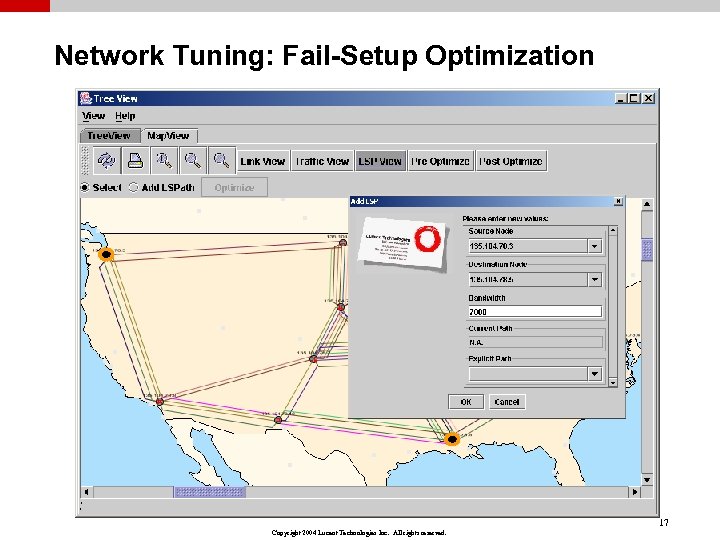Click the map scroll left arrow
720x540 pixels.
87,492
